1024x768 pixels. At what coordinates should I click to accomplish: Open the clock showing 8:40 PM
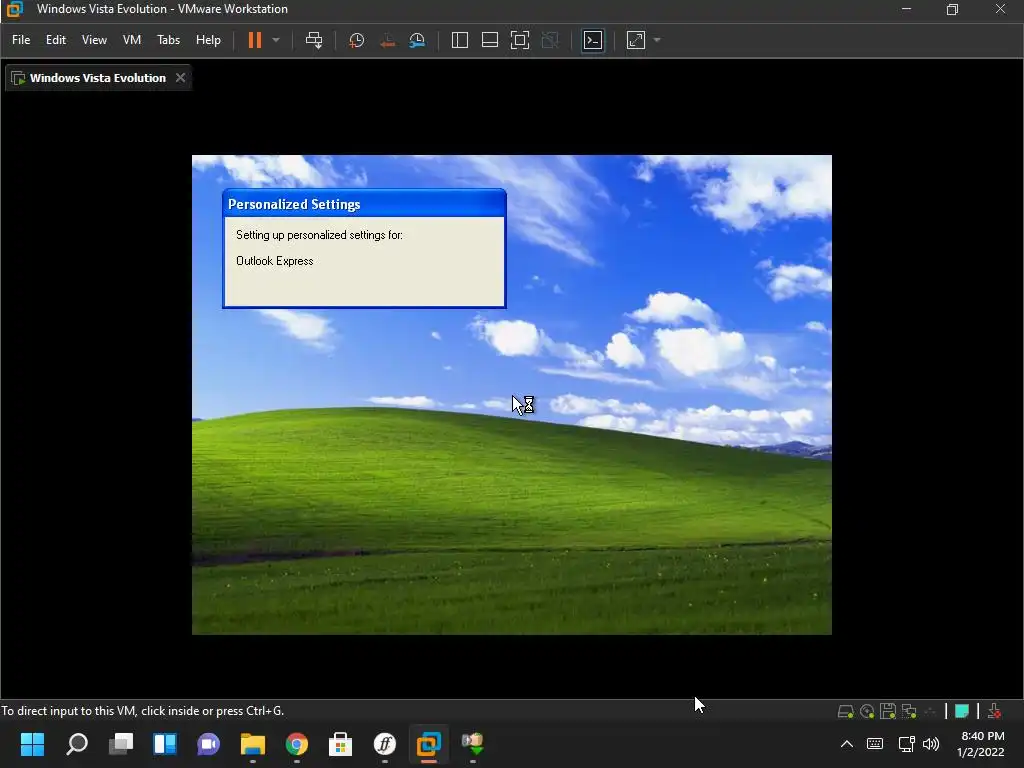point(981,744)
